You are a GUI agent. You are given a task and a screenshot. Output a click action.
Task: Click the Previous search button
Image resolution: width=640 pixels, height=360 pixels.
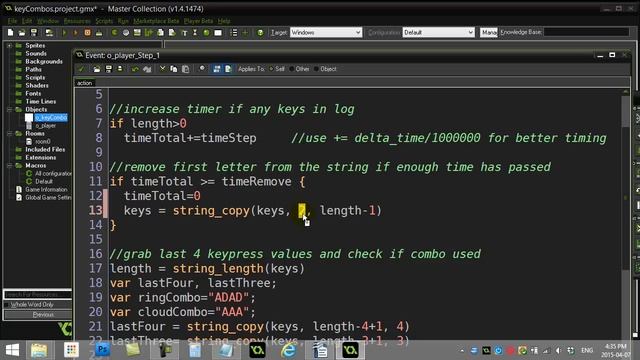click(38, 315)
